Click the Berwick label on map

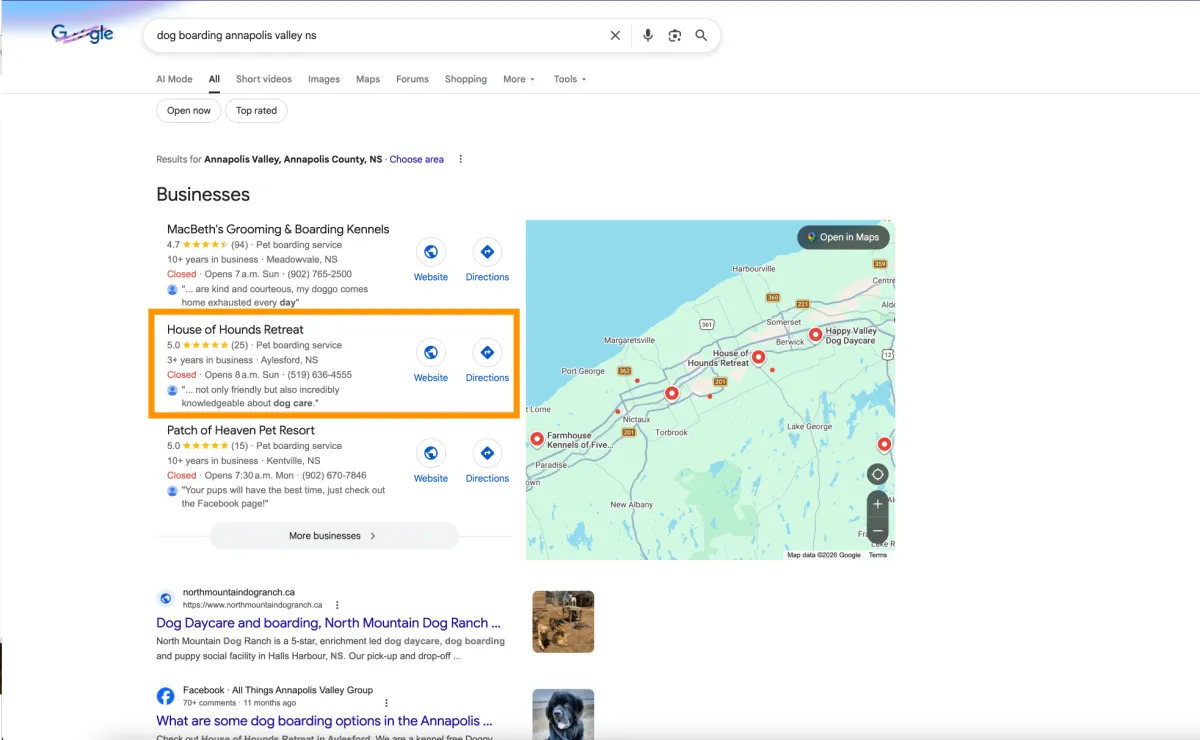790,342
